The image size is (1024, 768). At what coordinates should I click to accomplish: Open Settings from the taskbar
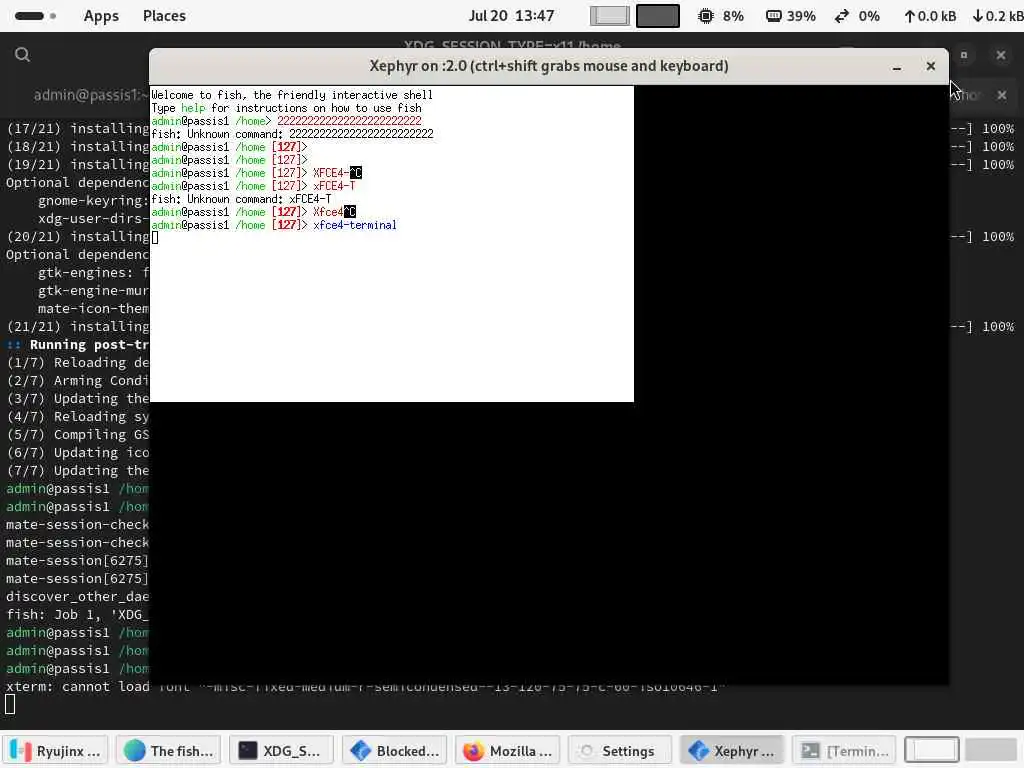[x=620, y=751]
